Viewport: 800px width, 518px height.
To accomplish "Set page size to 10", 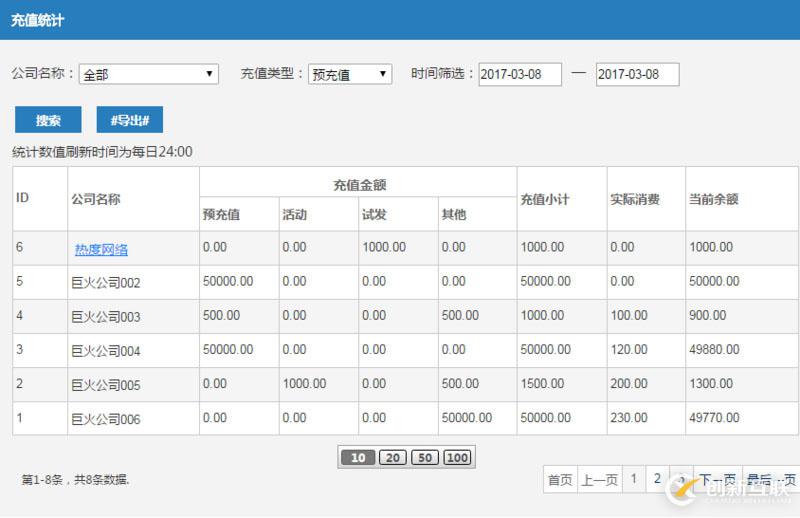I will 358,457.
